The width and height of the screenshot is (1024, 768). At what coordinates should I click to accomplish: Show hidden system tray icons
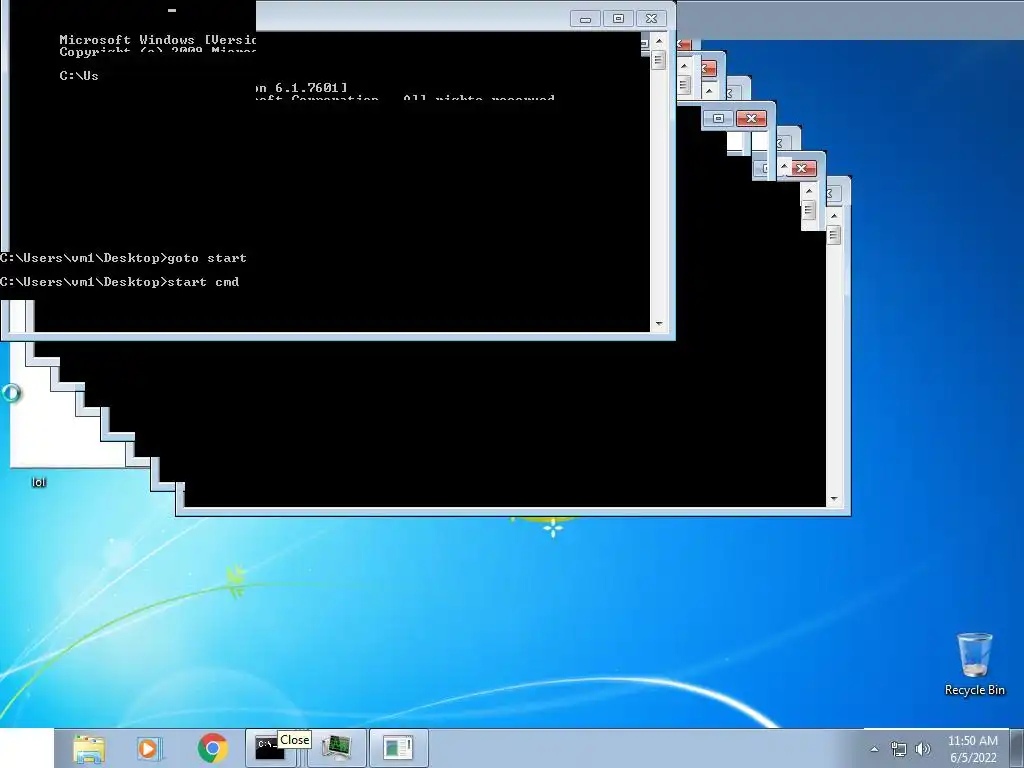874,749
